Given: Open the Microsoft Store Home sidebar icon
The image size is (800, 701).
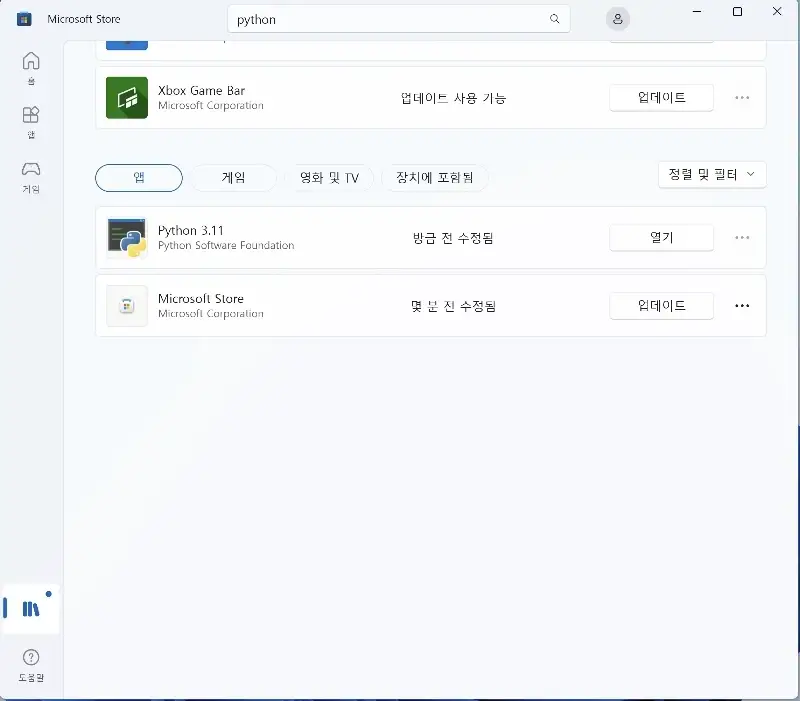Looking at the screenshot, I should point(31,65).
